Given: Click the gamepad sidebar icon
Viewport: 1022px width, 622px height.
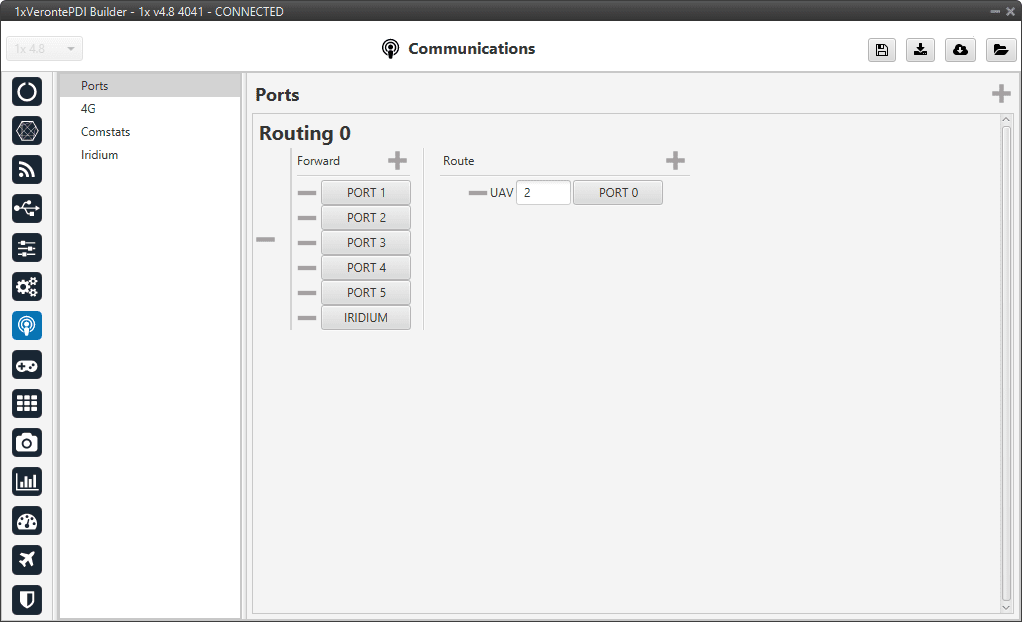Looking at the screenshot, I should click(x=27, y=365).
